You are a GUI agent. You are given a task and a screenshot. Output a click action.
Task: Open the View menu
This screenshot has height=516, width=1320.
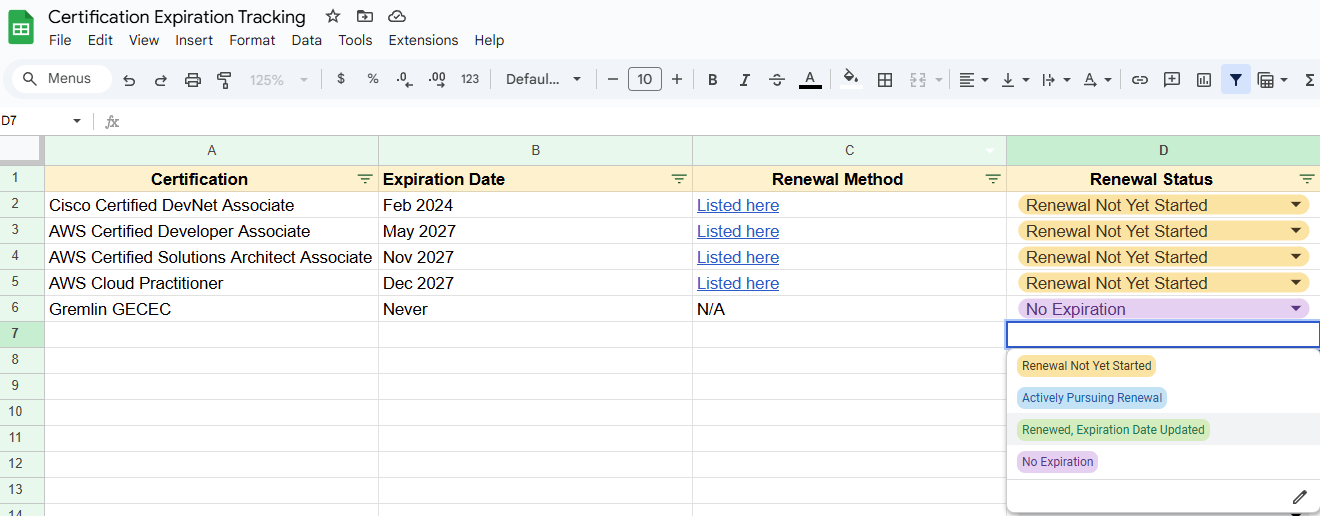tap(144, 40)
